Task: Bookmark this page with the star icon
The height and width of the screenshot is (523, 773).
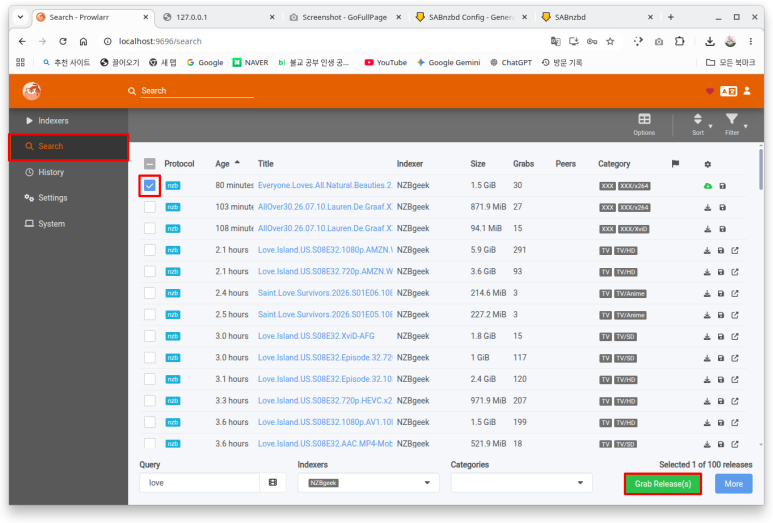Action: click(610, 41)
